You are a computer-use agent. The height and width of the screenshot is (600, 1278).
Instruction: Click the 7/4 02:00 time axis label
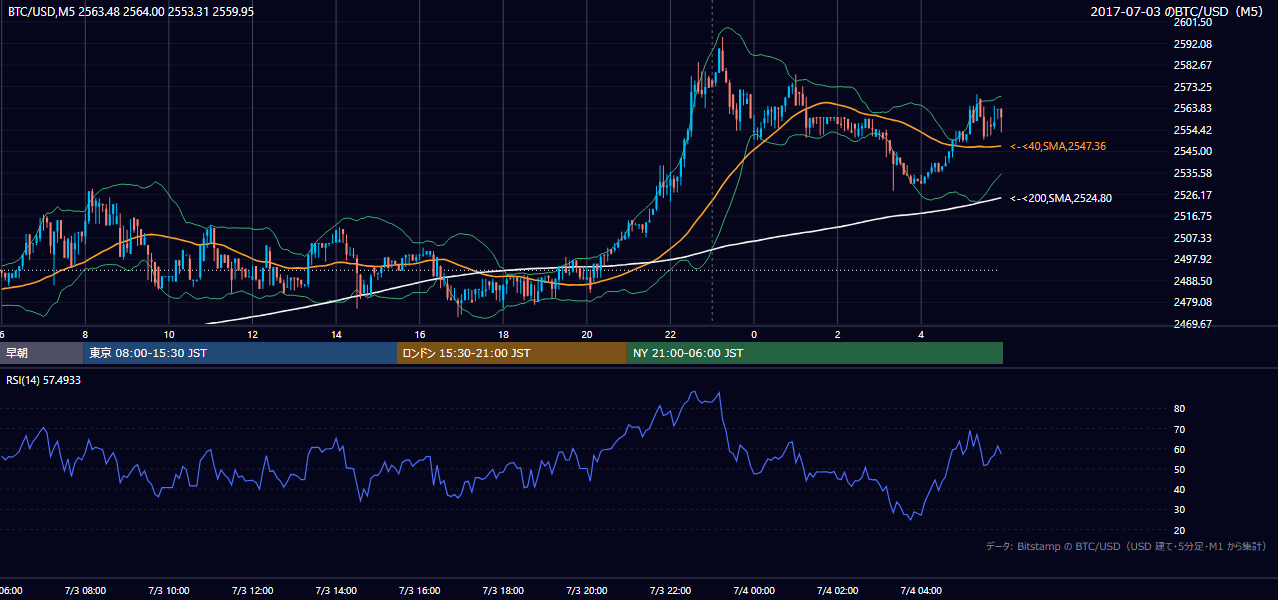pyautogui.click(x=838, y=590)
